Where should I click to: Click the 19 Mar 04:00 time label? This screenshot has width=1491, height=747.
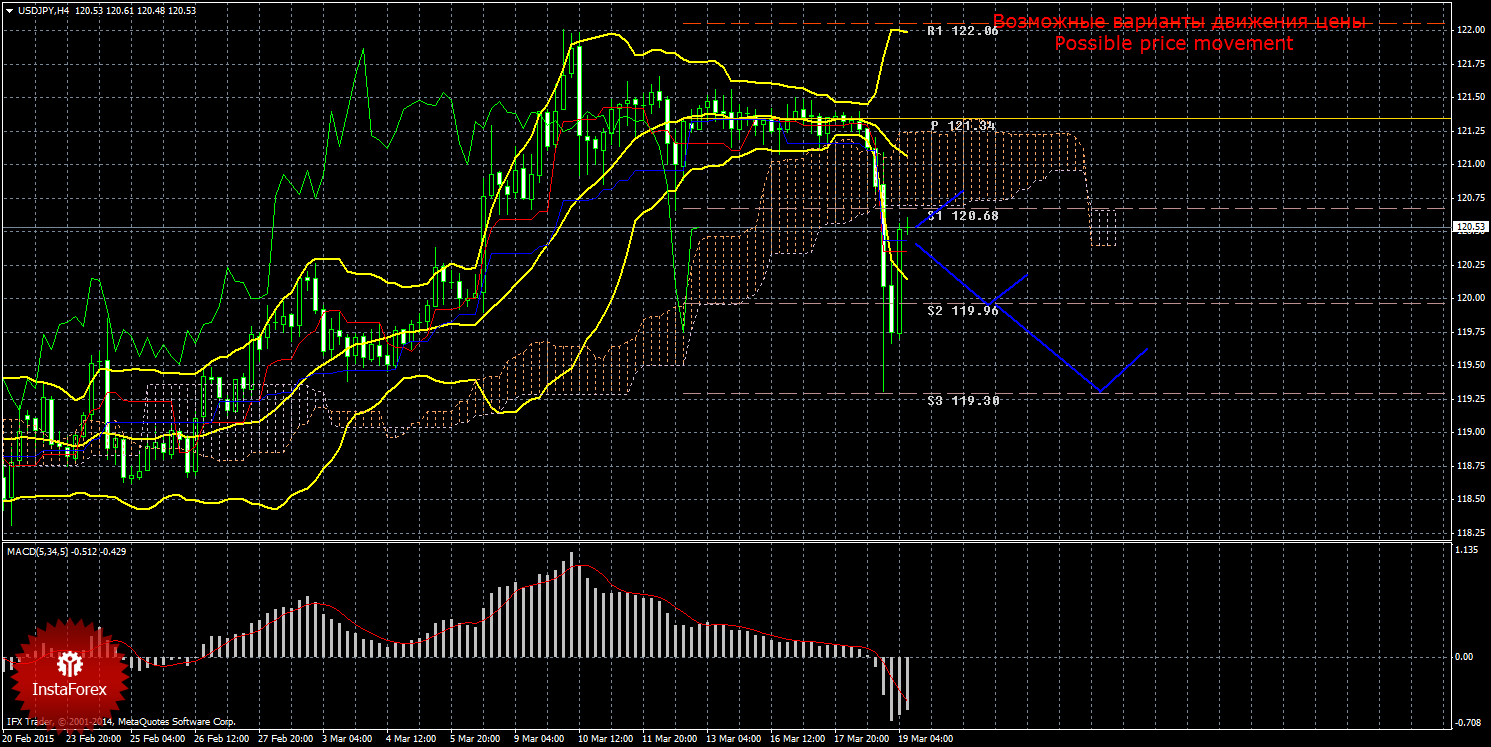click(x=923, y=739)
